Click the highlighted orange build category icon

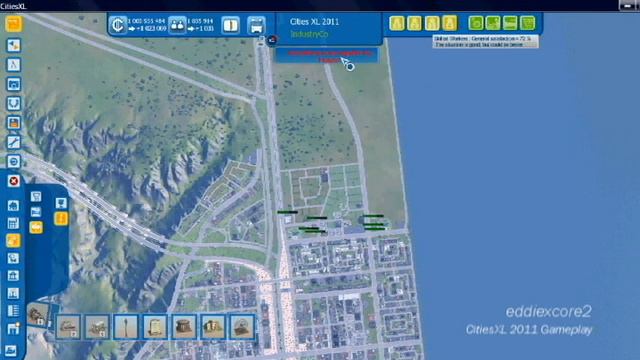[13, 240]
